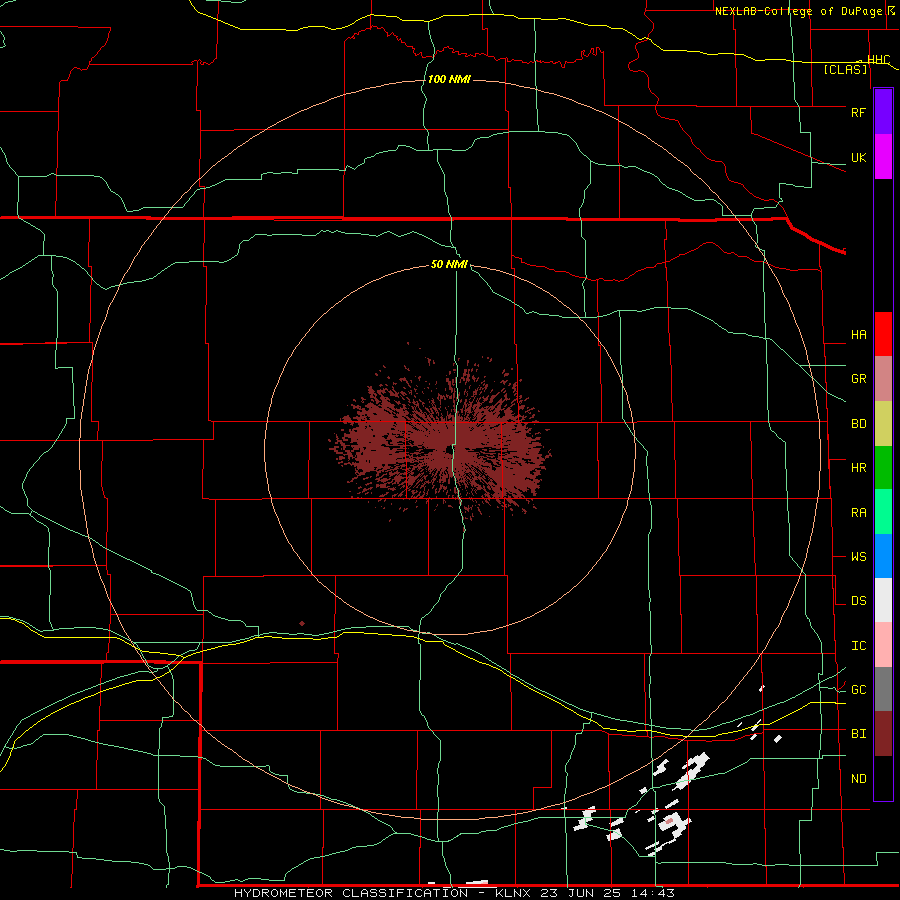Click the GC legend label
Viewport: 900px width, 900px height.
coord(858,690)
